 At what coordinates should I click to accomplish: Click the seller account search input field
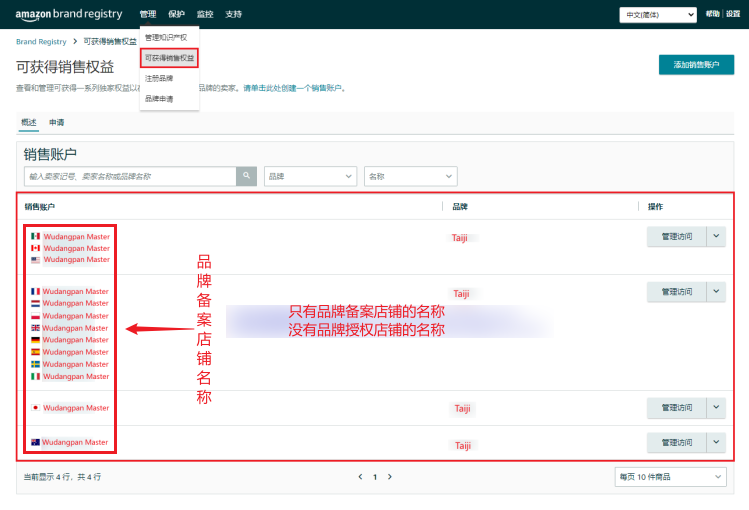130,176
